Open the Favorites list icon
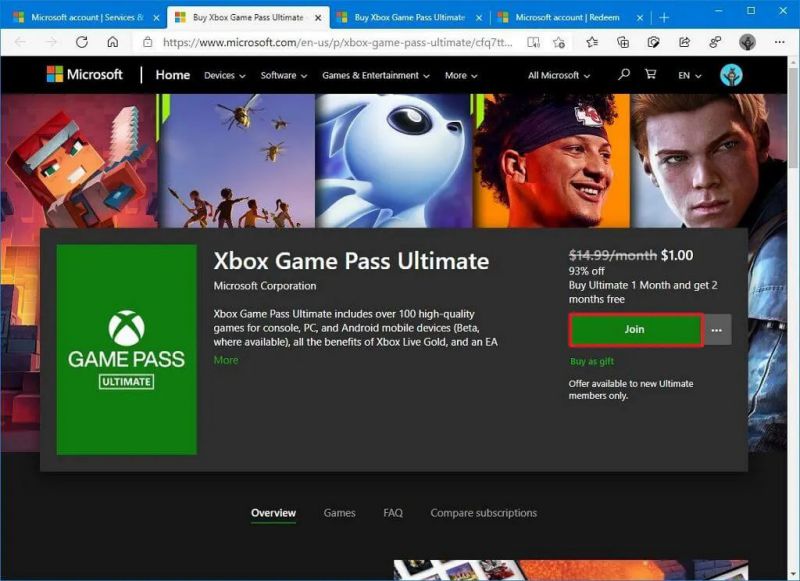This screenshot has width=800, height=581. click(x=592, y=42)
